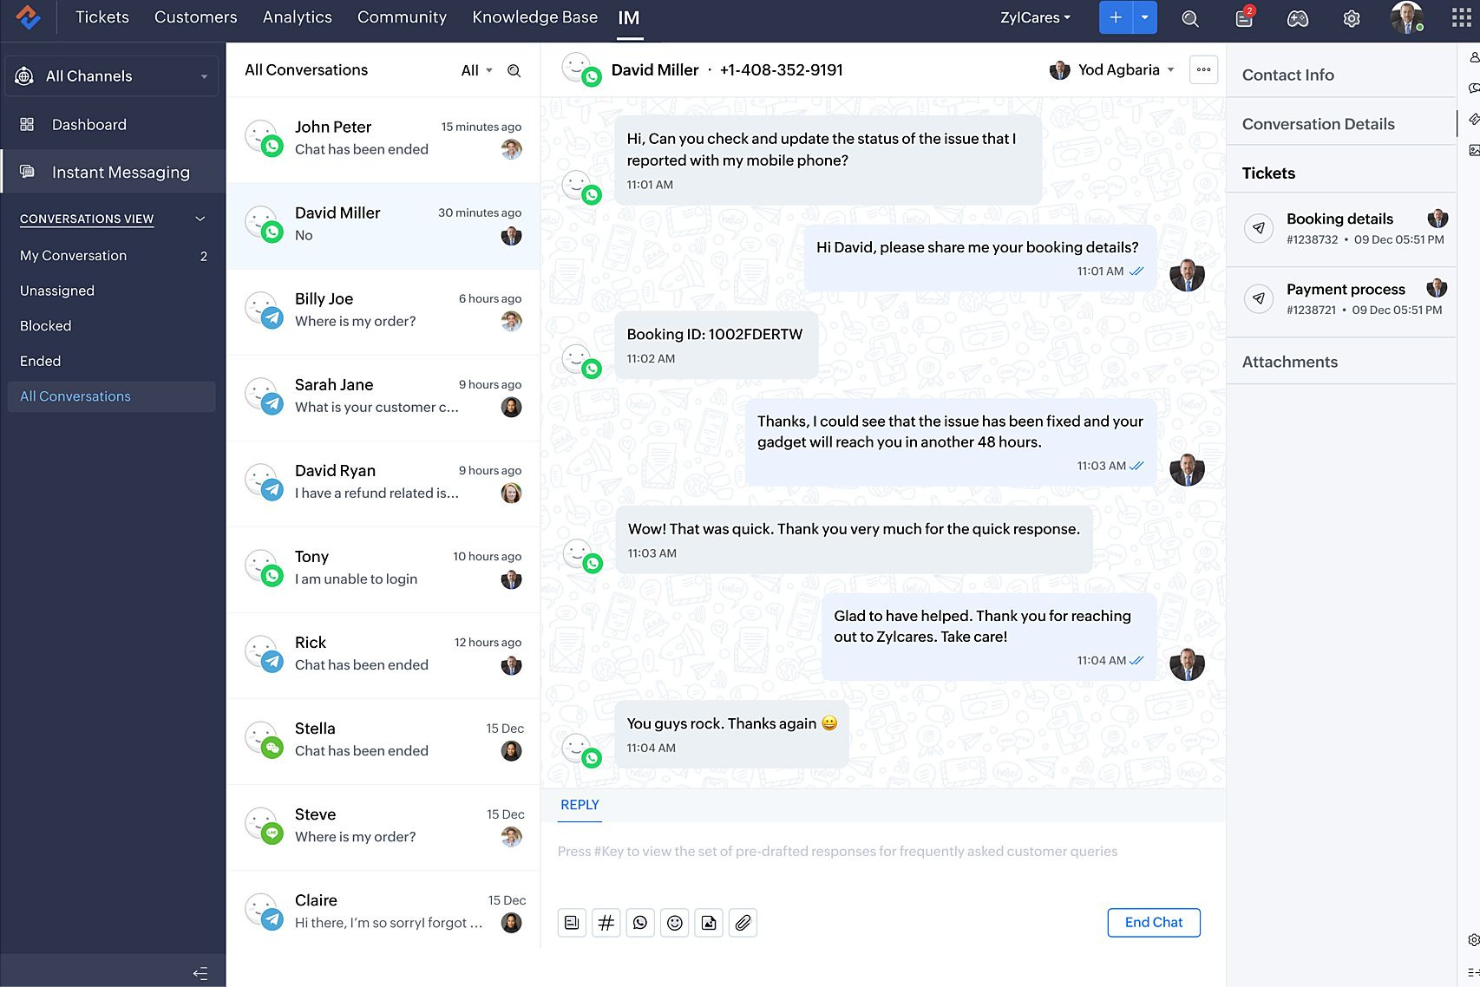Image resolution: width=1480 pixels, height=987 pixels.
Task: Click the reply message input field
Action: (883, 852)
